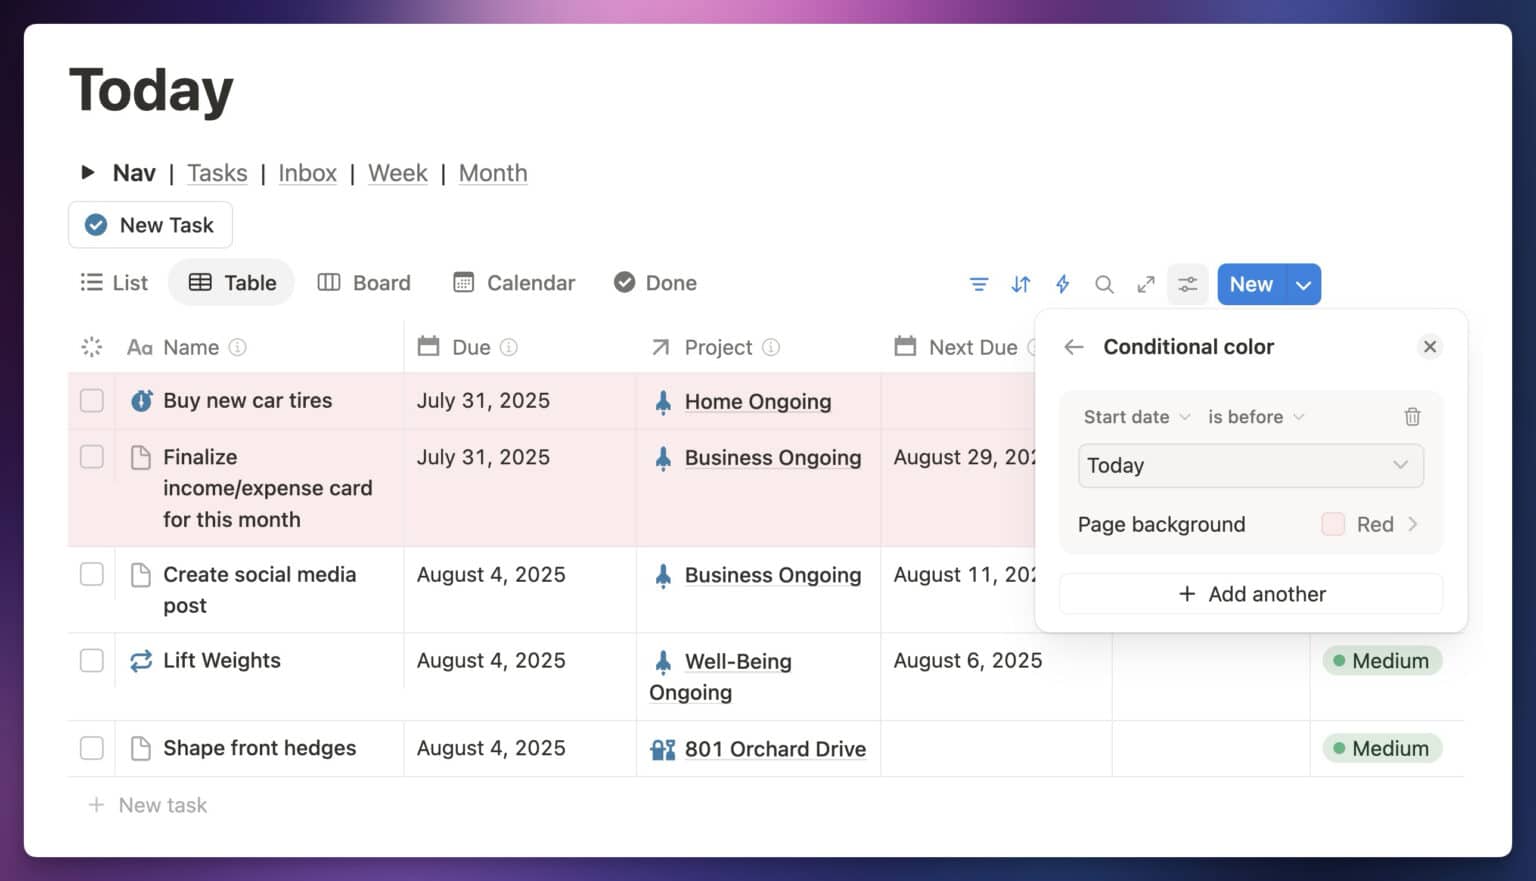Open view settings with the sliders icon
The width and height of the screenshot is (1536, 881).
tap(1187, 284)
